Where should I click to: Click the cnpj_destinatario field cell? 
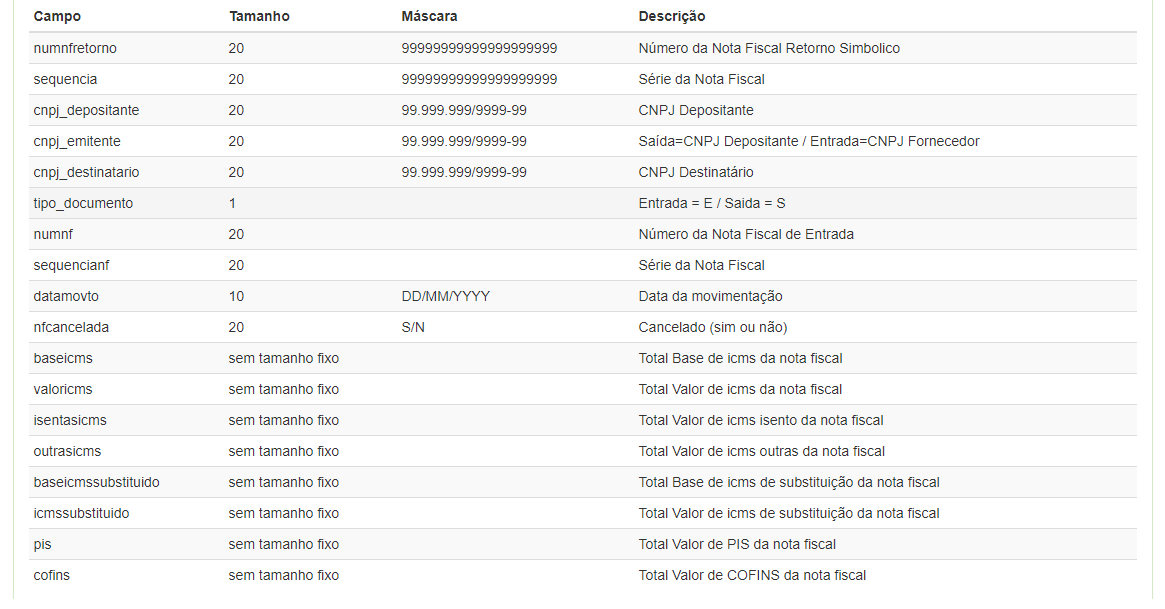(86, 172)
